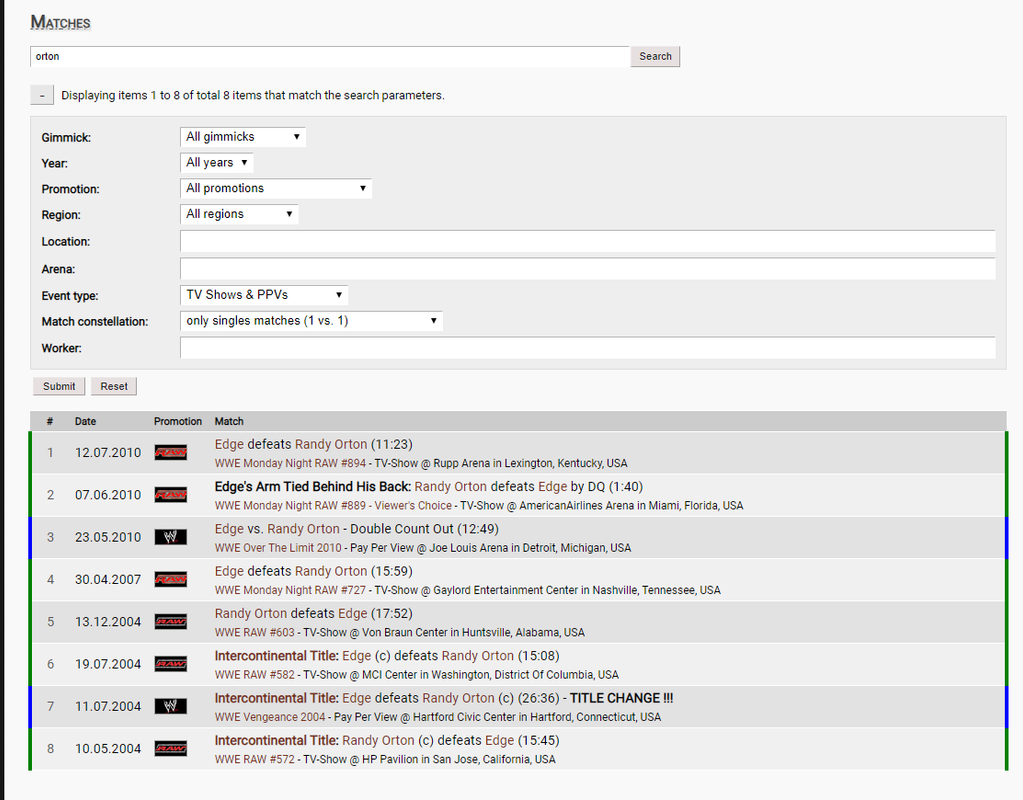The width and height of the screenshot is (1023, 800).
Task: Click RAW logo in row 10.05.2004
Action: click(170, 748)
